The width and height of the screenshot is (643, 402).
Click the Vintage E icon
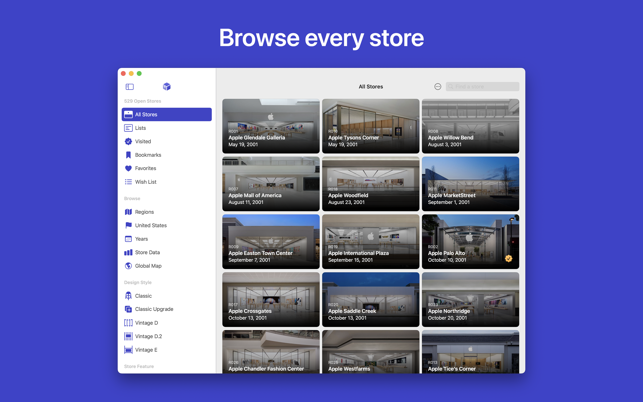coord(128,350)
